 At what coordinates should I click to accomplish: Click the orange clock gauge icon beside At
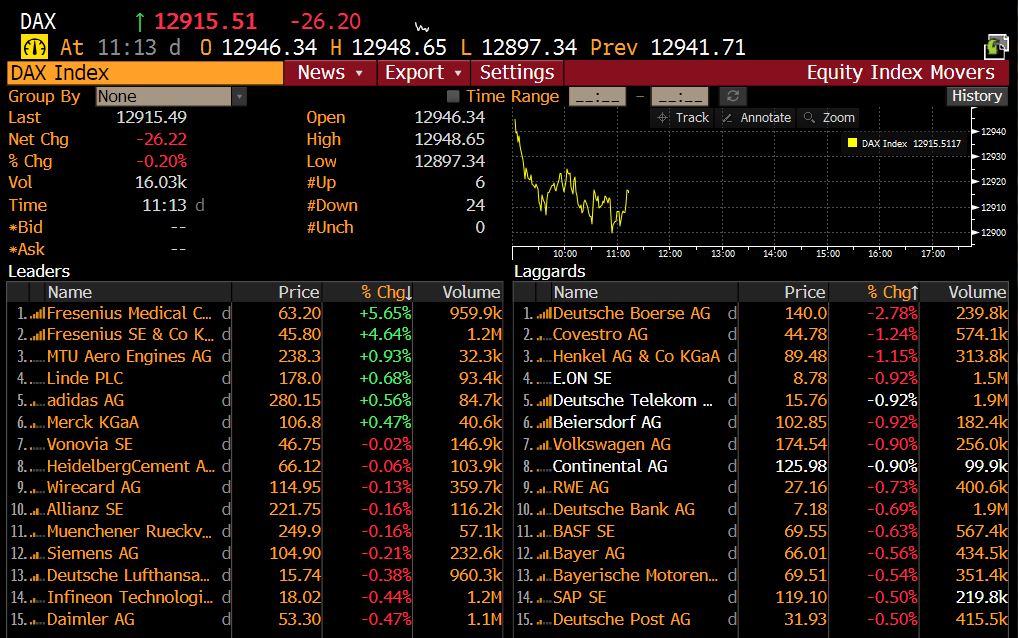tap(34, 47)
